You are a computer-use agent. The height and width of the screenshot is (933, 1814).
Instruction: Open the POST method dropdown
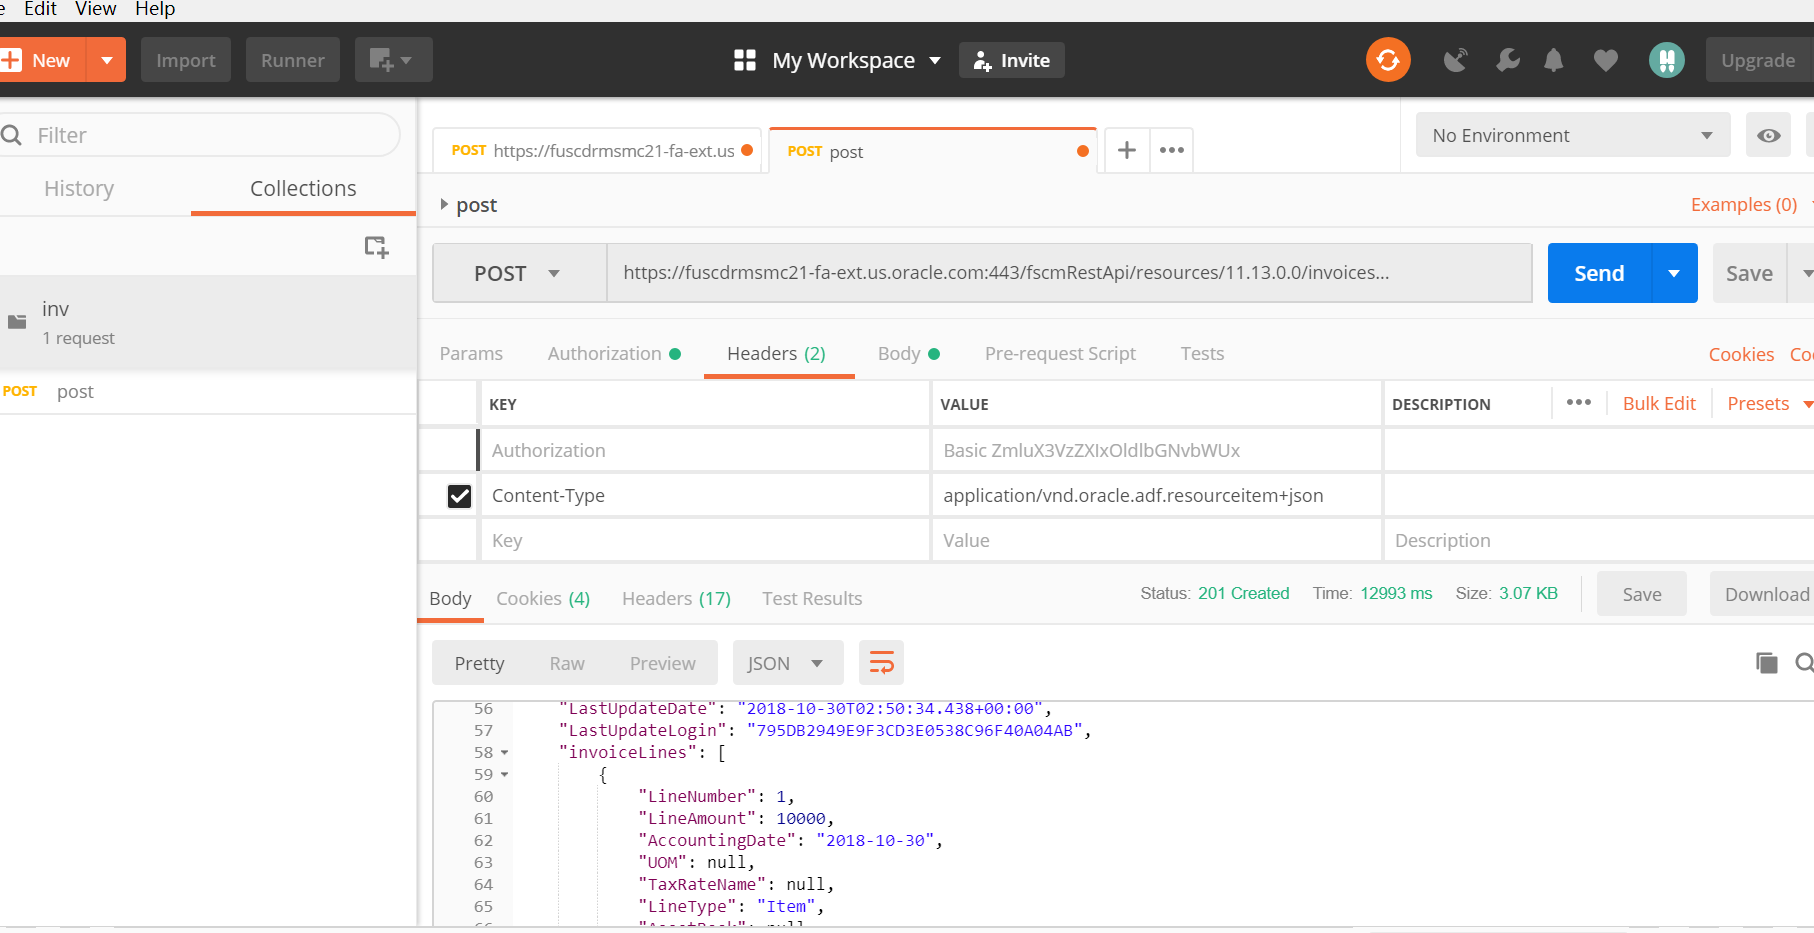coord(518,273)
